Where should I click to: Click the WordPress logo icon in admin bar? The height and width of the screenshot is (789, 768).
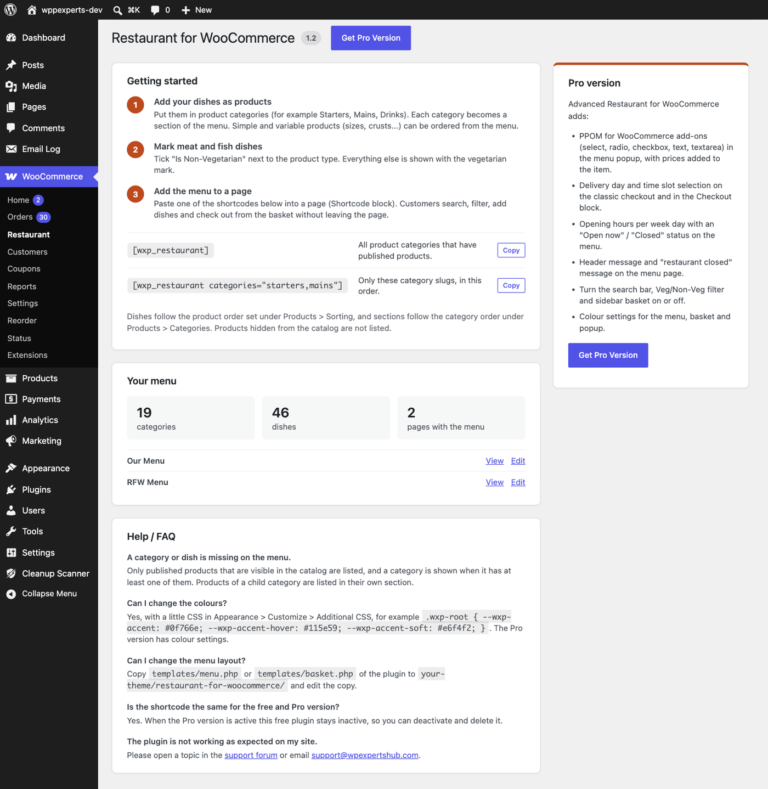(11, 10)
